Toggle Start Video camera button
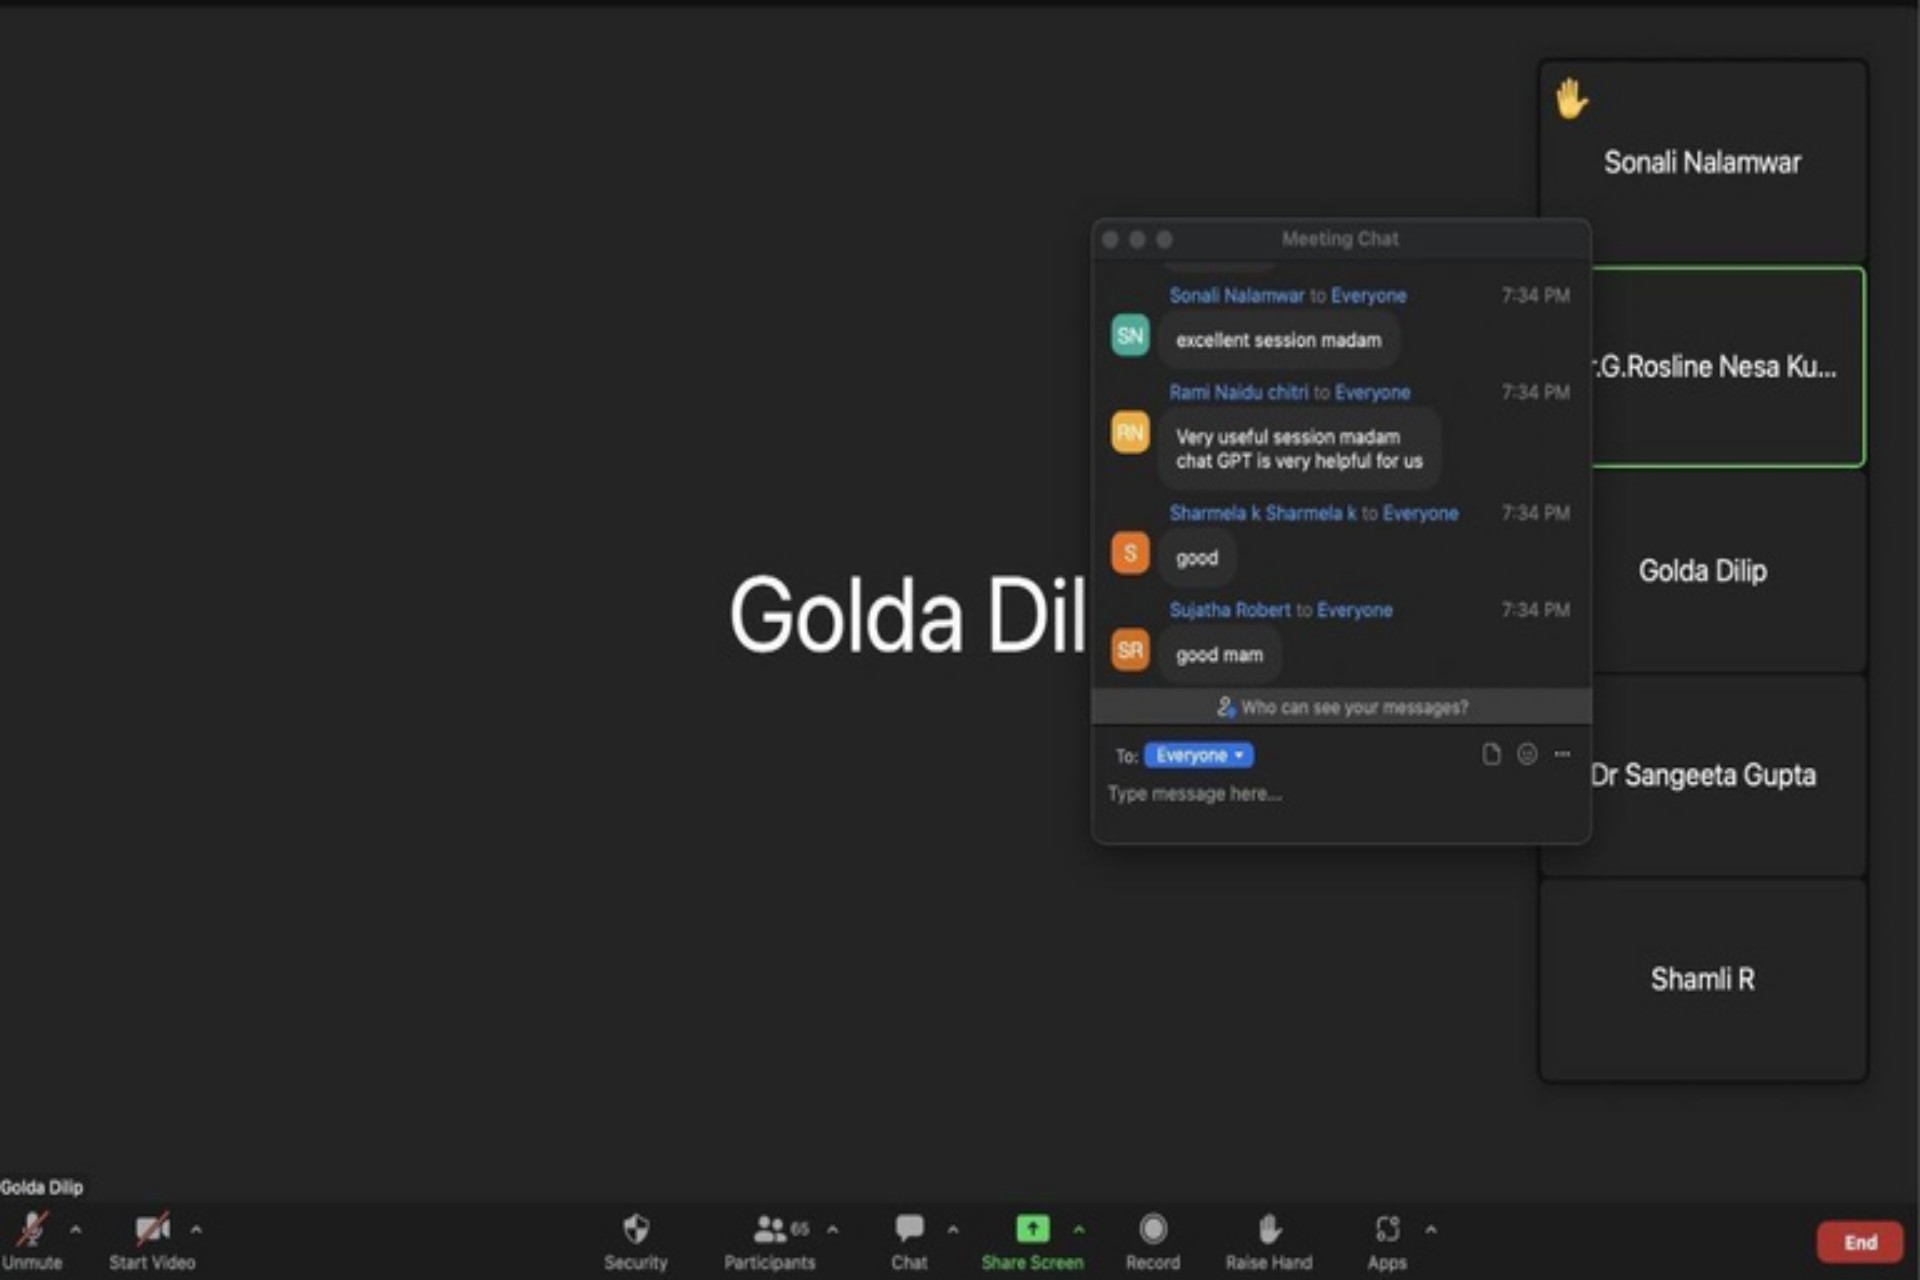 [x=152, y=1230]
